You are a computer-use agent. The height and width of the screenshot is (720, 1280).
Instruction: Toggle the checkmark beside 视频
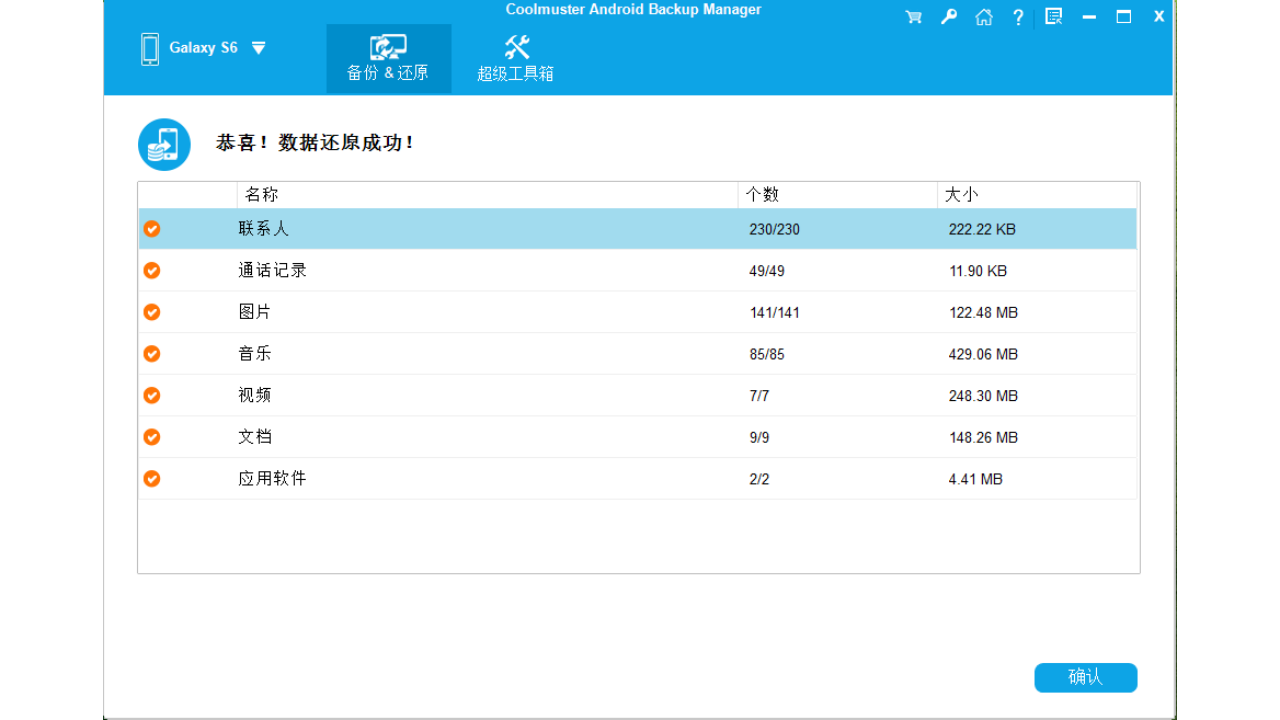pos(151,395)
